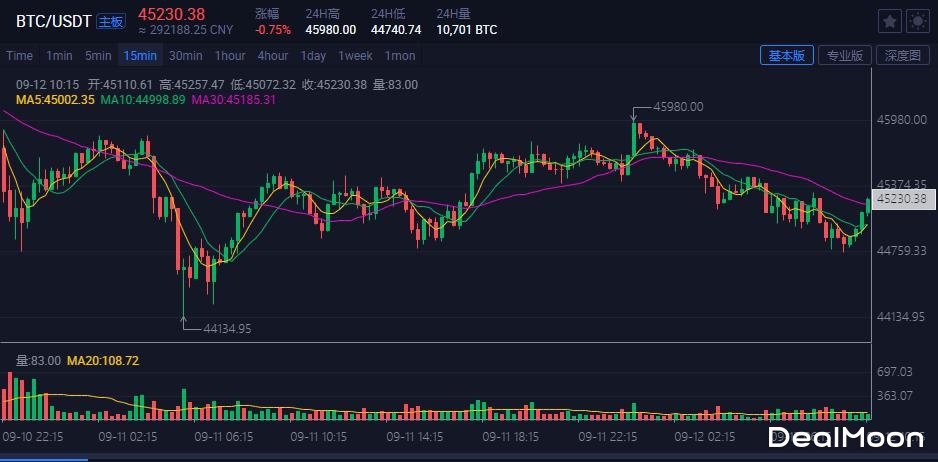This screenshot has width=938, height=462.
Task: Switch to 专业版 professional chart mode
Action: point(844,56)
